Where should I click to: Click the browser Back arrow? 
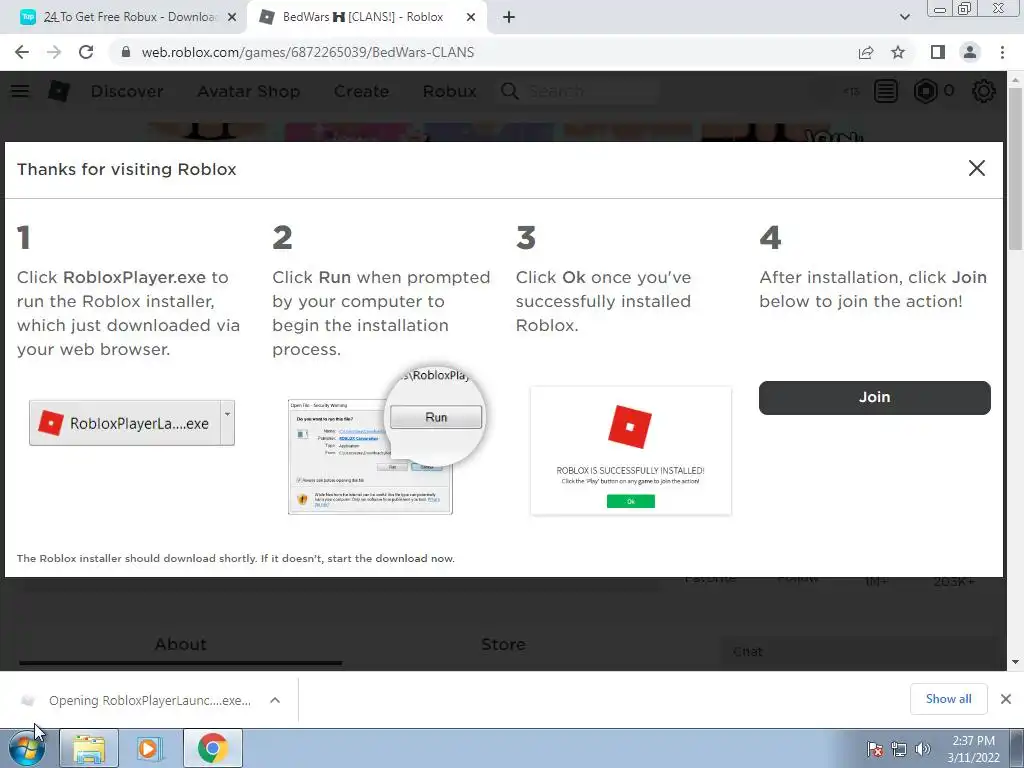(x=22, y=52)
